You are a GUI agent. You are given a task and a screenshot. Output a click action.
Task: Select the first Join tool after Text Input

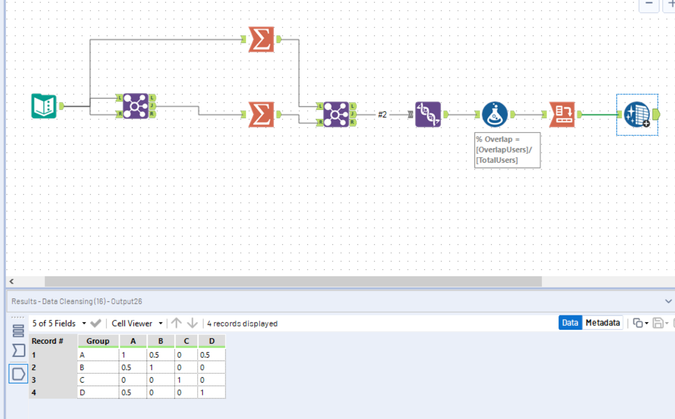point(136,106)
